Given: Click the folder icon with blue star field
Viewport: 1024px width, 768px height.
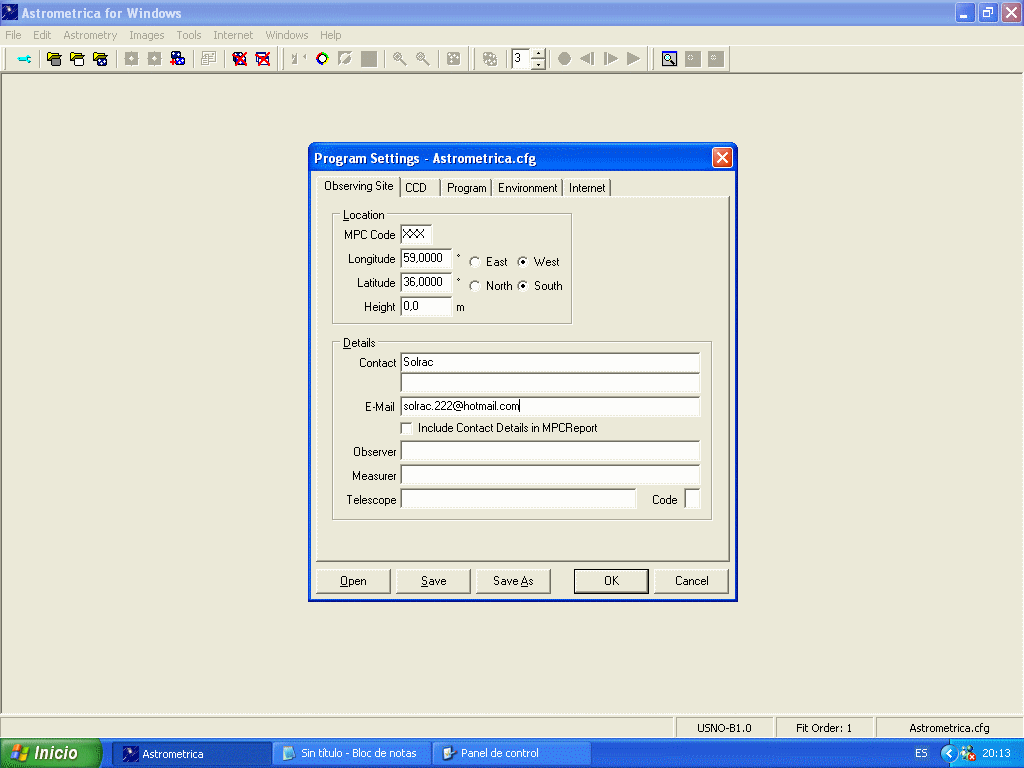Looking at the screenshot, I should point(101,59).
